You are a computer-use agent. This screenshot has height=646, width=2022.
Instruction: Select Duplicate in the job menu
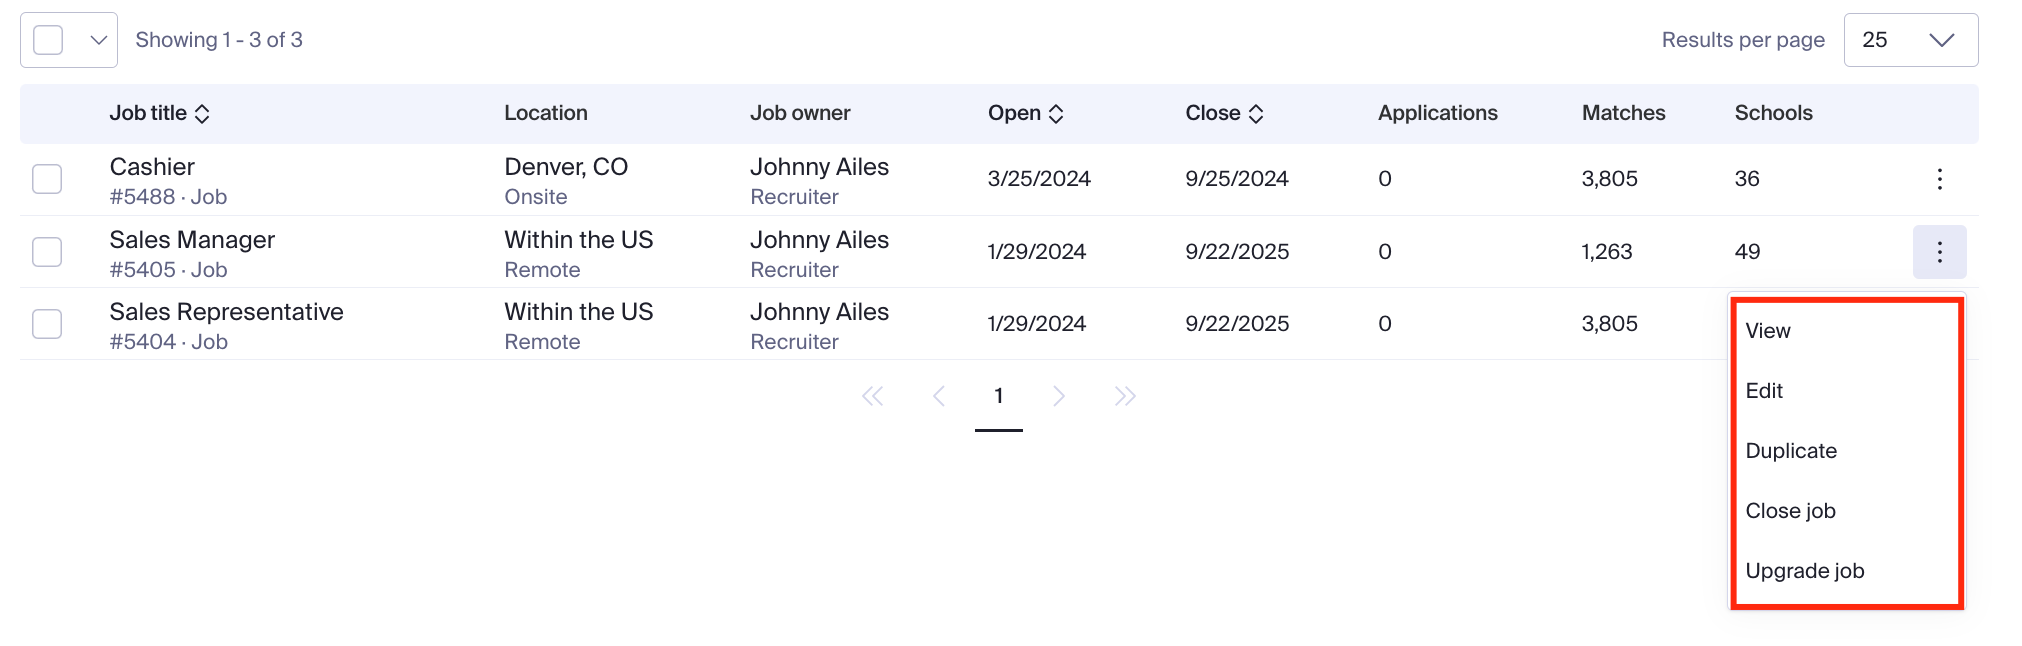pyautogui.click(x=1791, y=451)
